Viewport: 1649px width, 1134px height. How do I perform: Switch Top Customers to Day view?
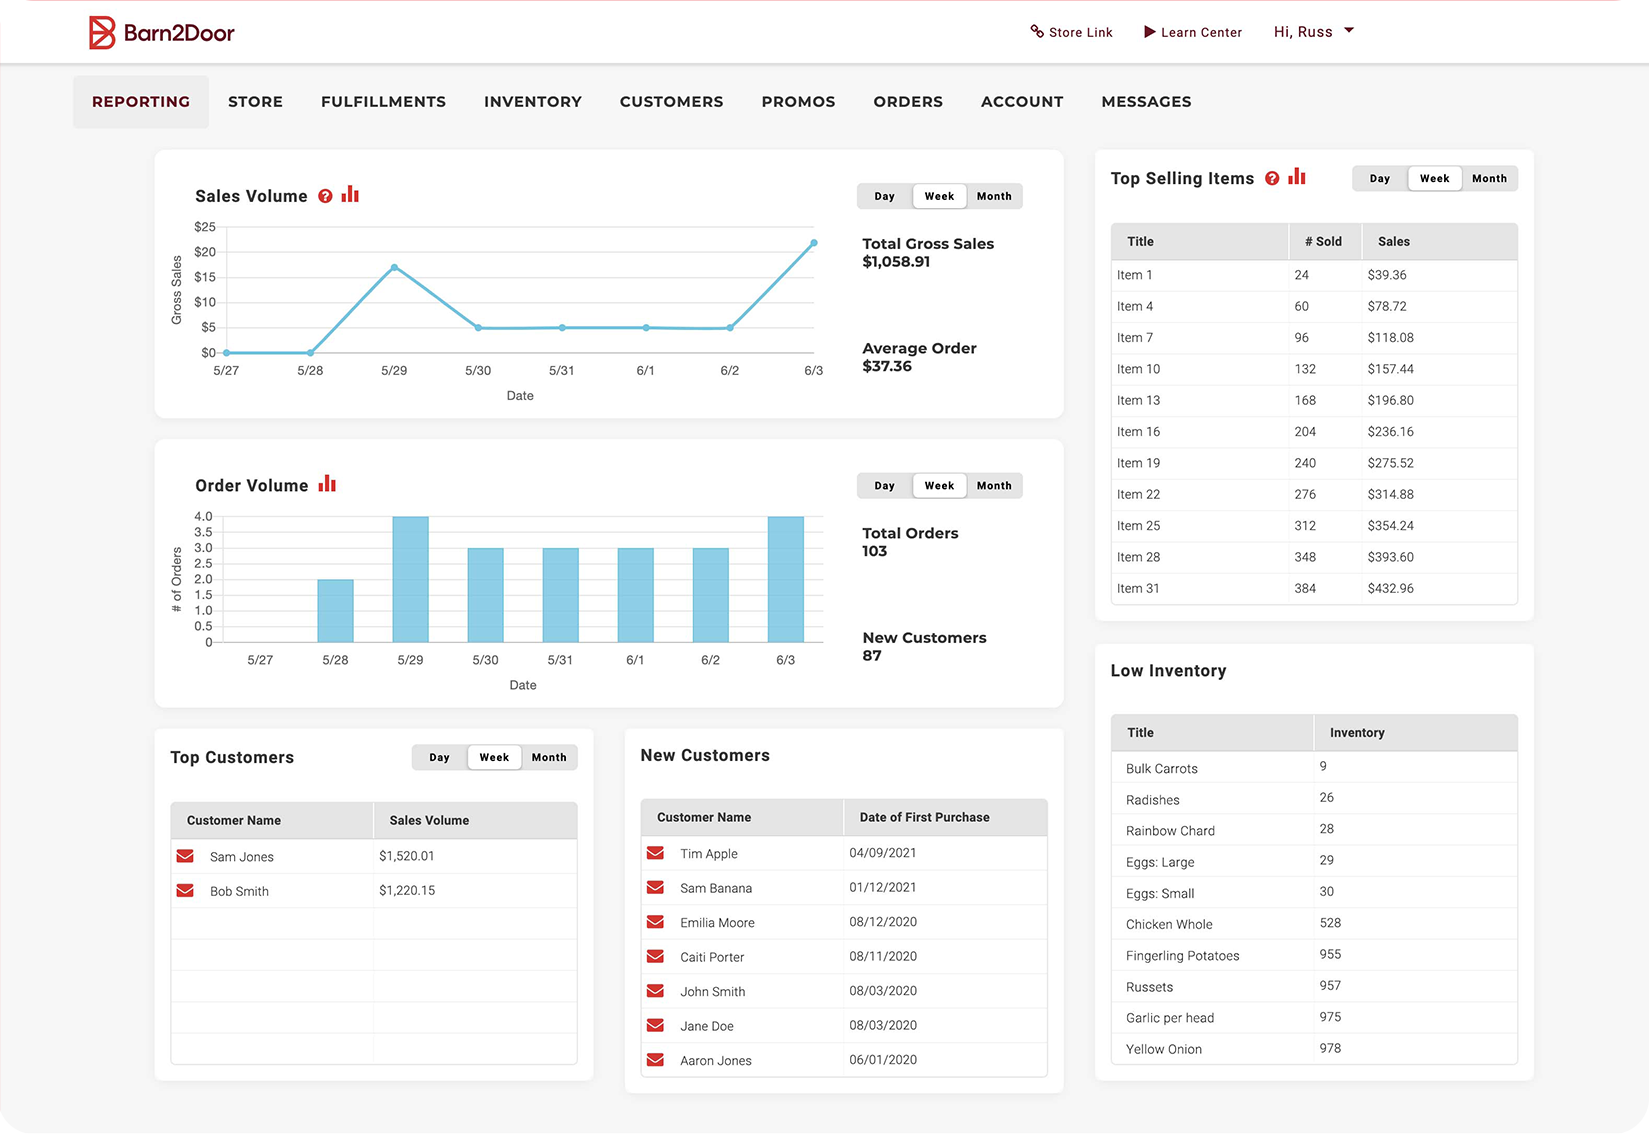point(440,757)
